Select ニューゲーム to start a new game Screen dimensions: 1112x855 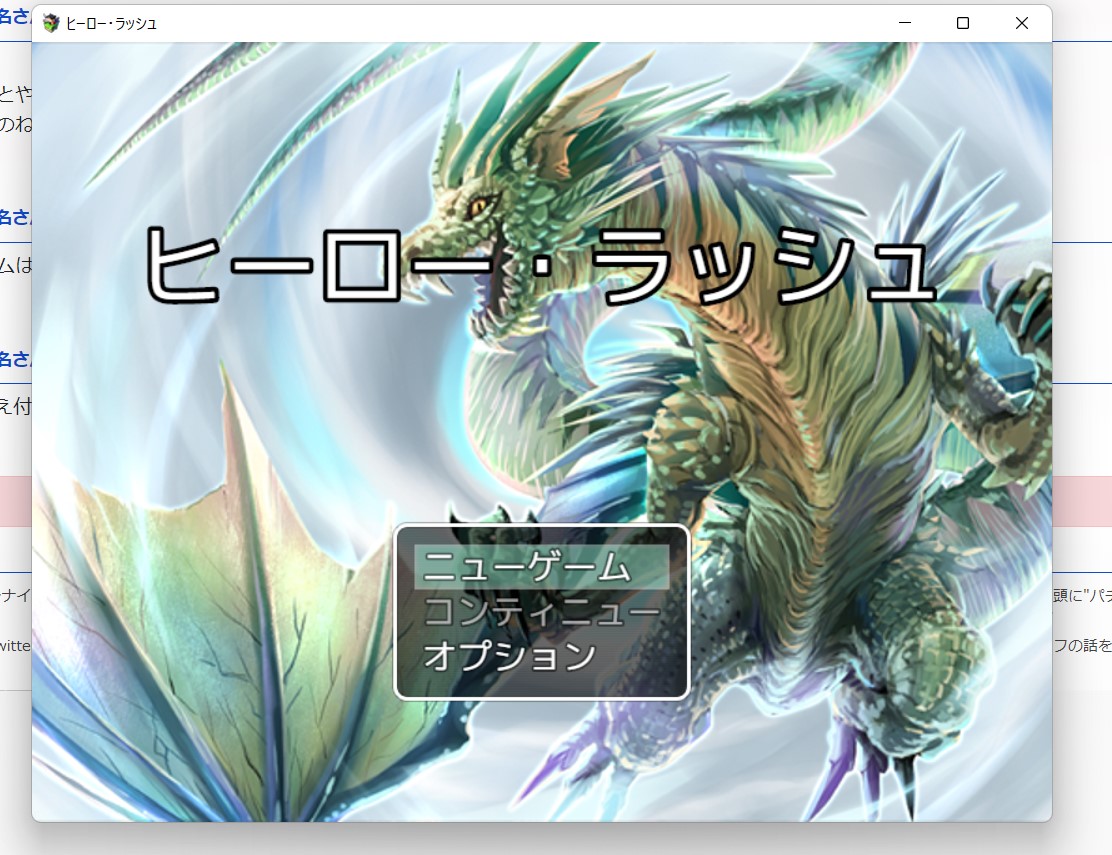point(541,567)
